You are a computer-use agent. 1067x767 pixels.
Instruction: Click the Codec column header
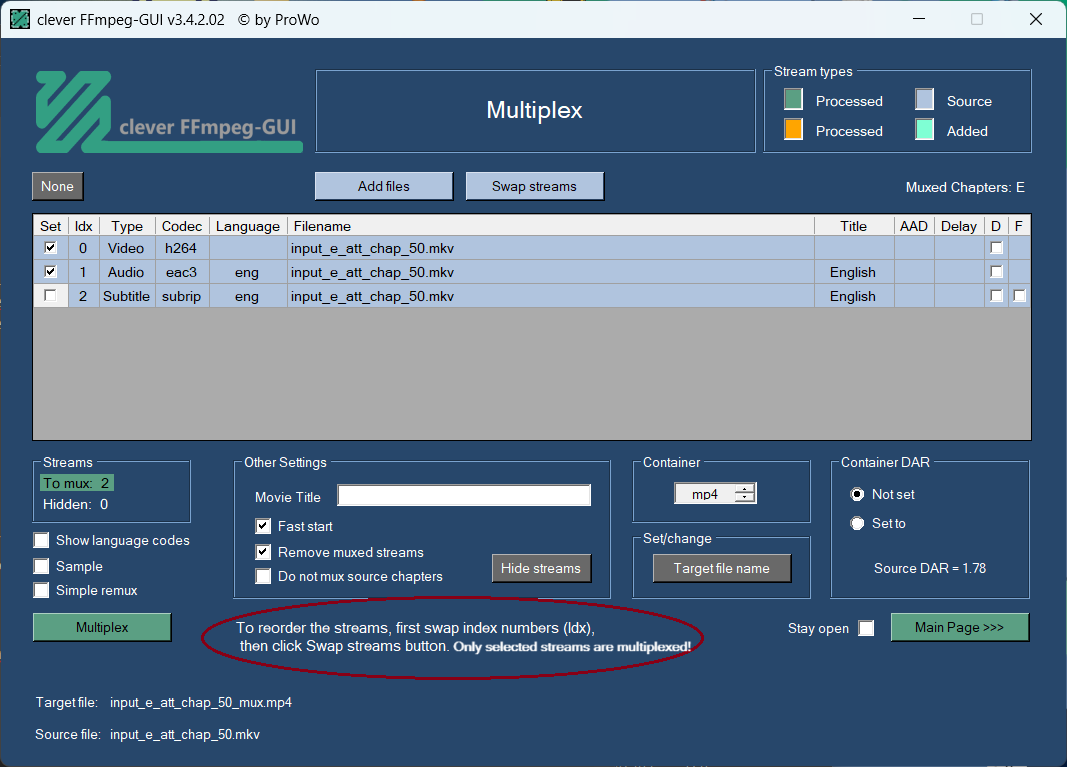tap(182, 226)
